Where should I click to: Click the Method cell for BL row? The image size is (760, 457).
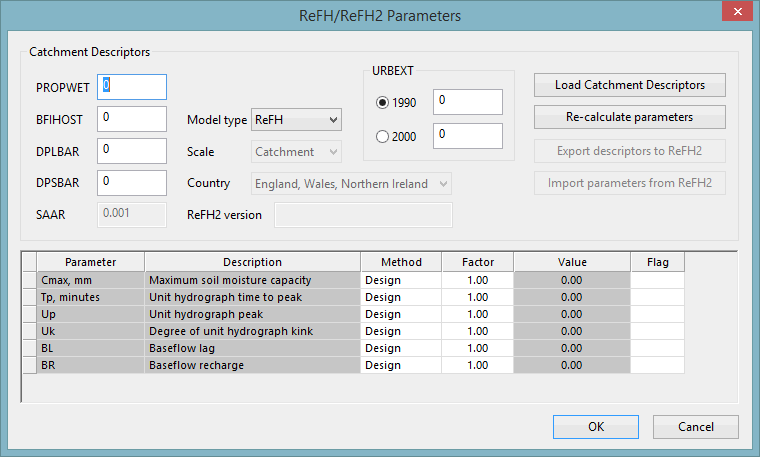click(x=400, y=348)
